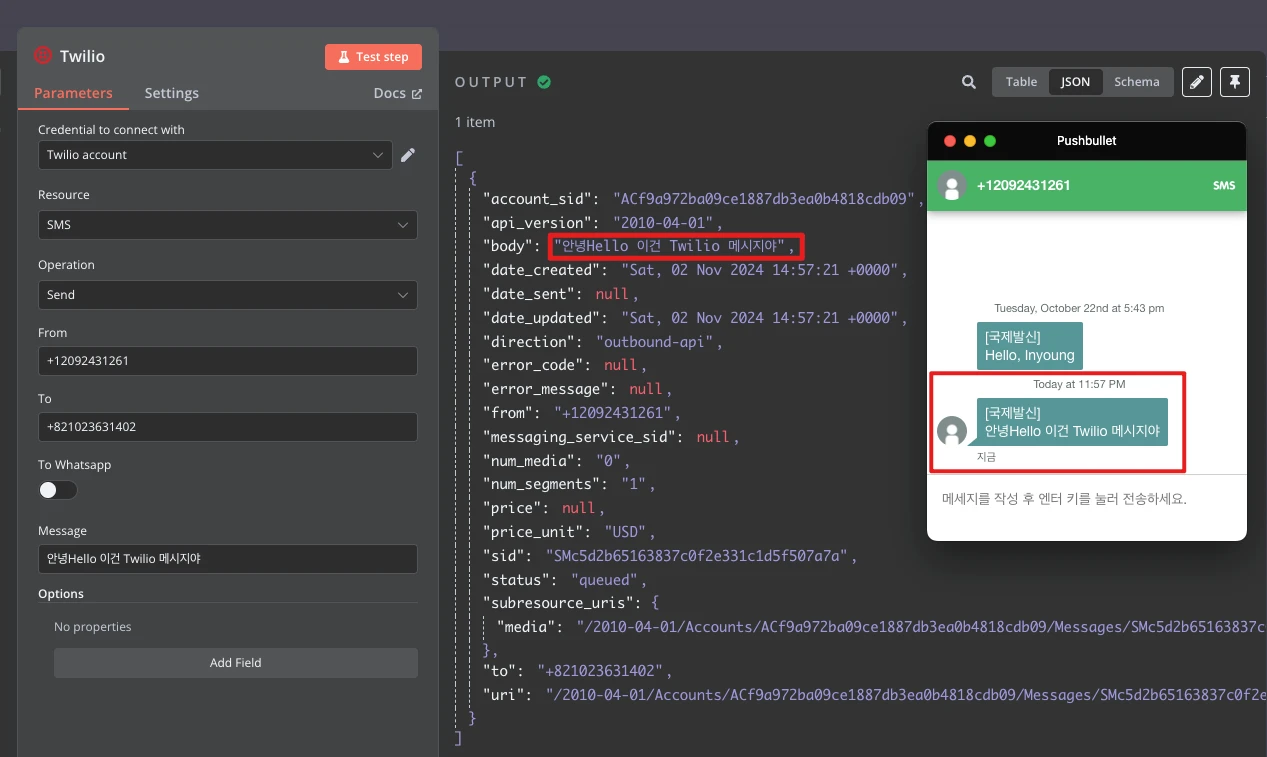The width and height of the screenshot is (1267, 757).
Task: Minimize Pushbullet with the yellow button
Action: [970, 141]
